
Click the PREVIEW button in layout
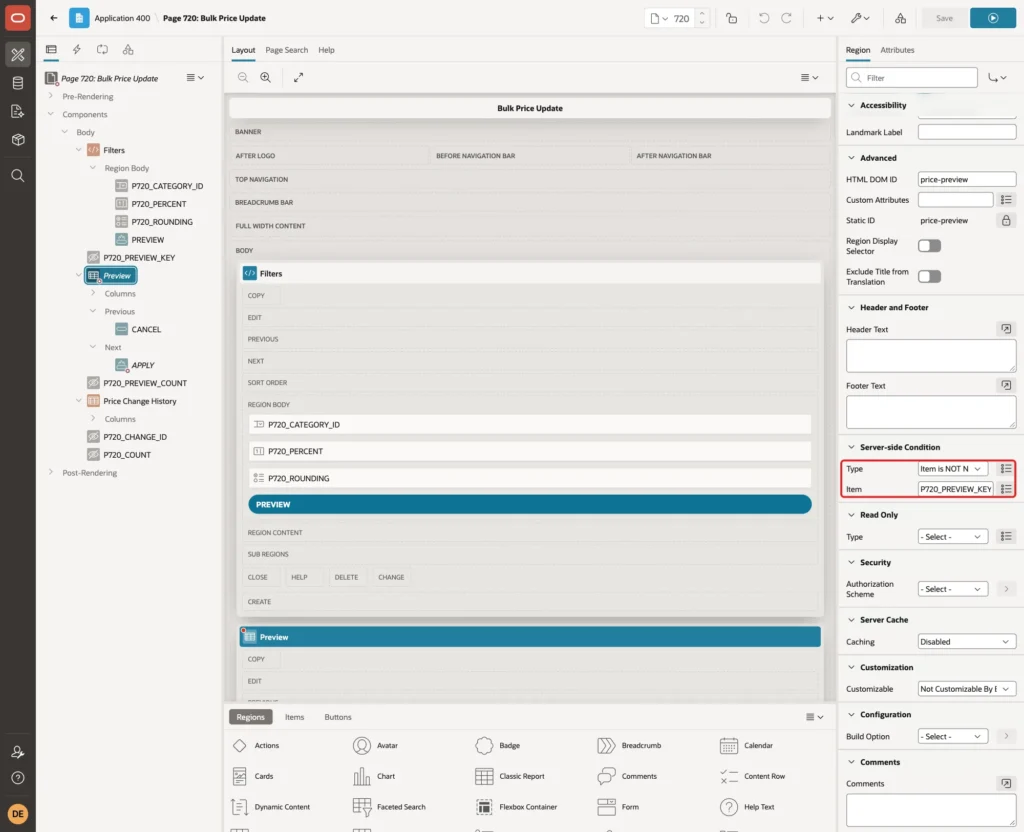(x=530, y=504)
